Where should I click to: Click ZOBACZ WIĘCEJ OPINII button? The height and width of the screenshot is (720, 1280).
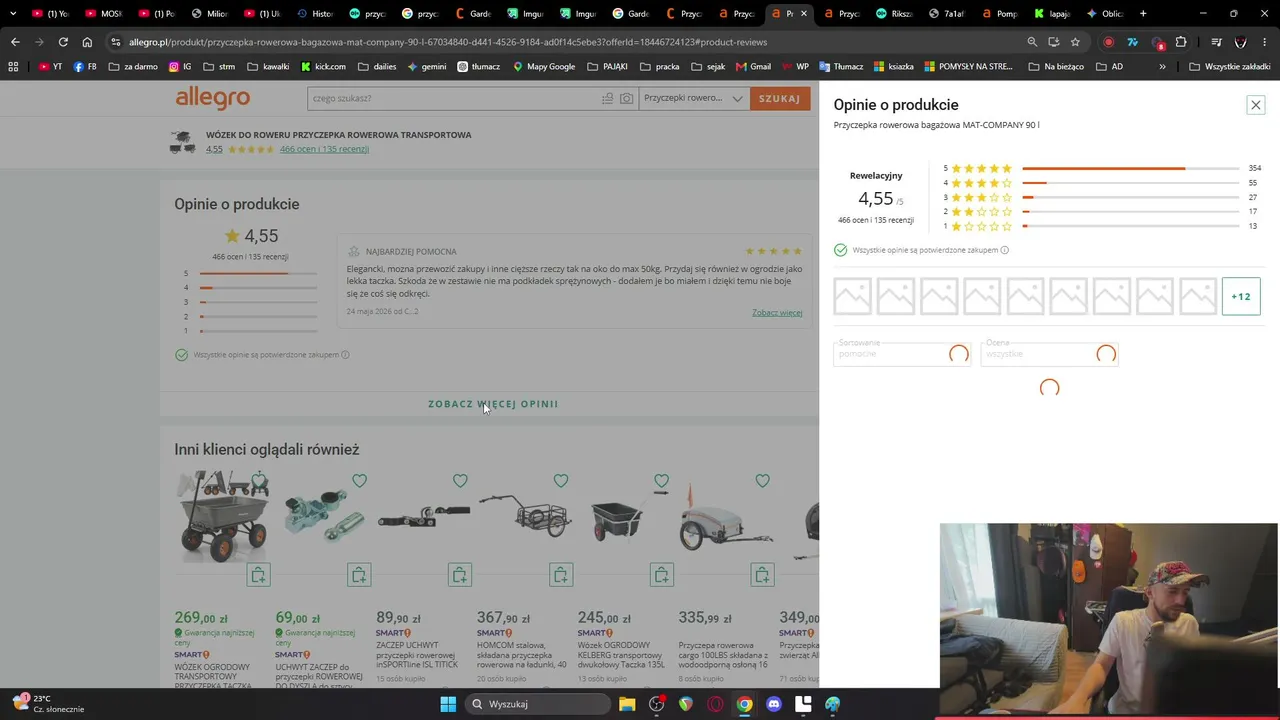click(493, 404)
